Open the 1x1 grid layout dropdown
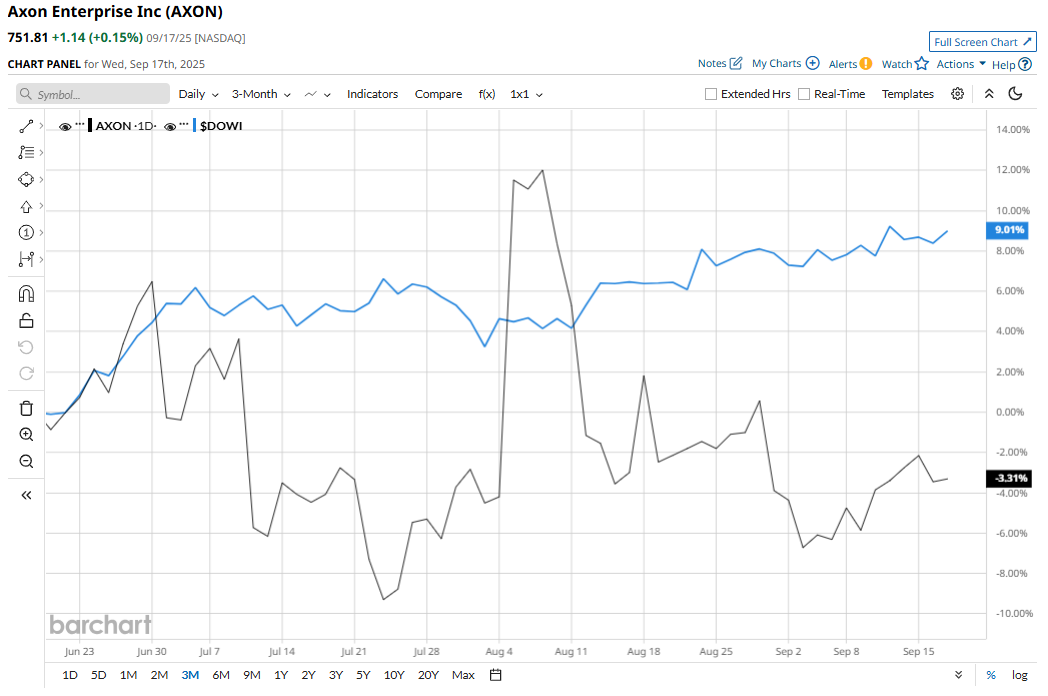The width and height of the screenshot is (1048, 696). click(x=526, y=94)
